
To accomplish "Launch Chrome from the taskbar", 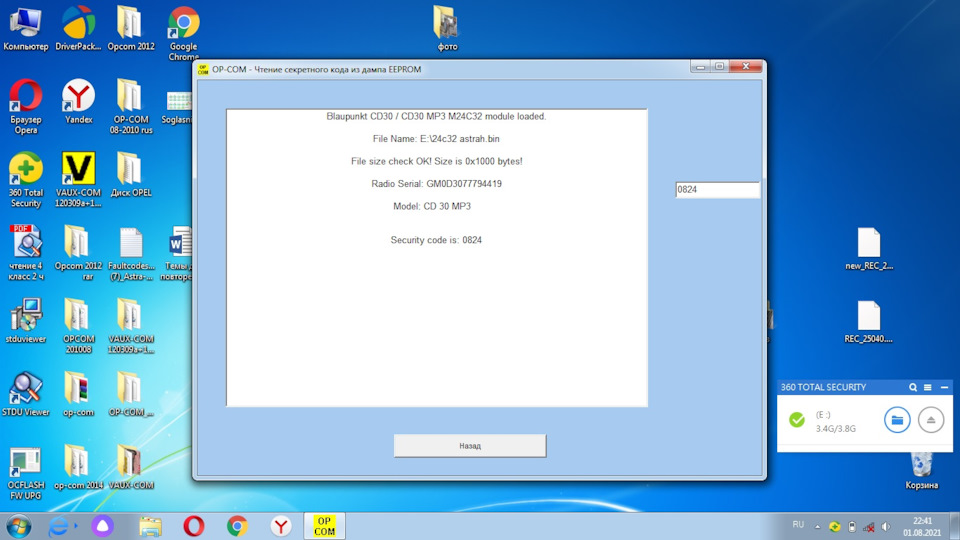I will (x=237, y=526).
